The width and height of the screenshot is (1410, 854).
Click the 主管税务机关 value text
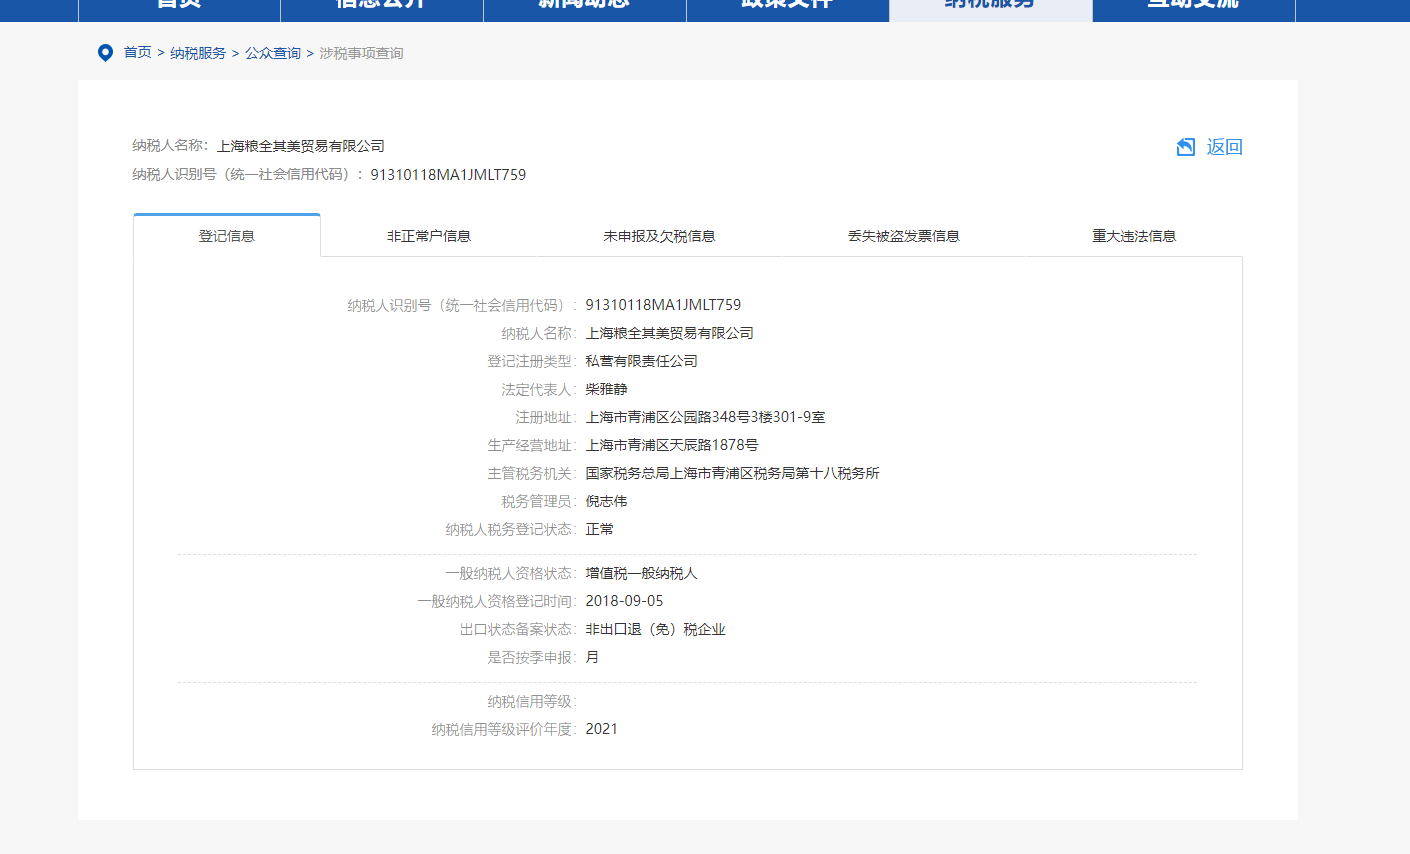coord(732,473)
